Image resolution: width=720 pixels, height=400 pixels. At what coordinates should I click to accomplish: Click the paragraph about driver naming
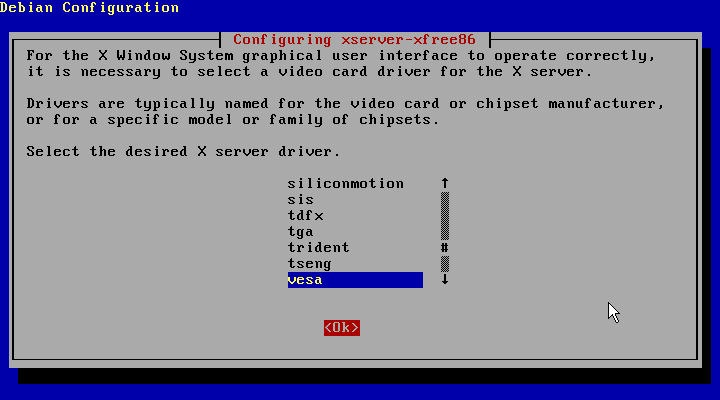345,112
